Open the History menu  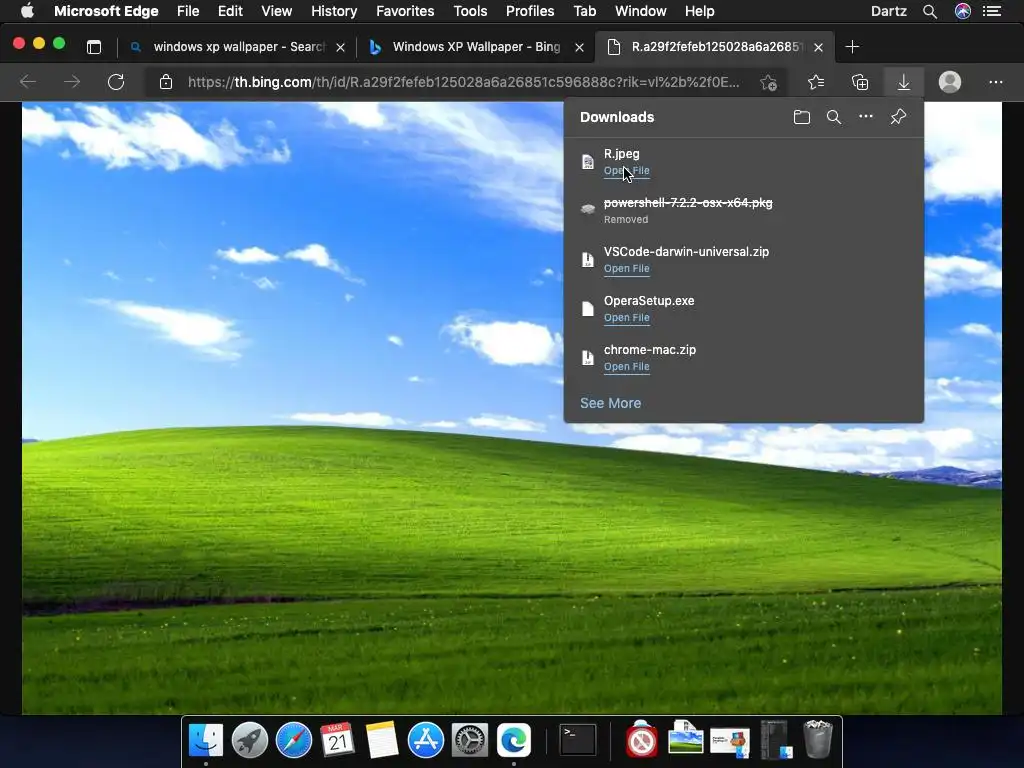click(x=334, y=11)
